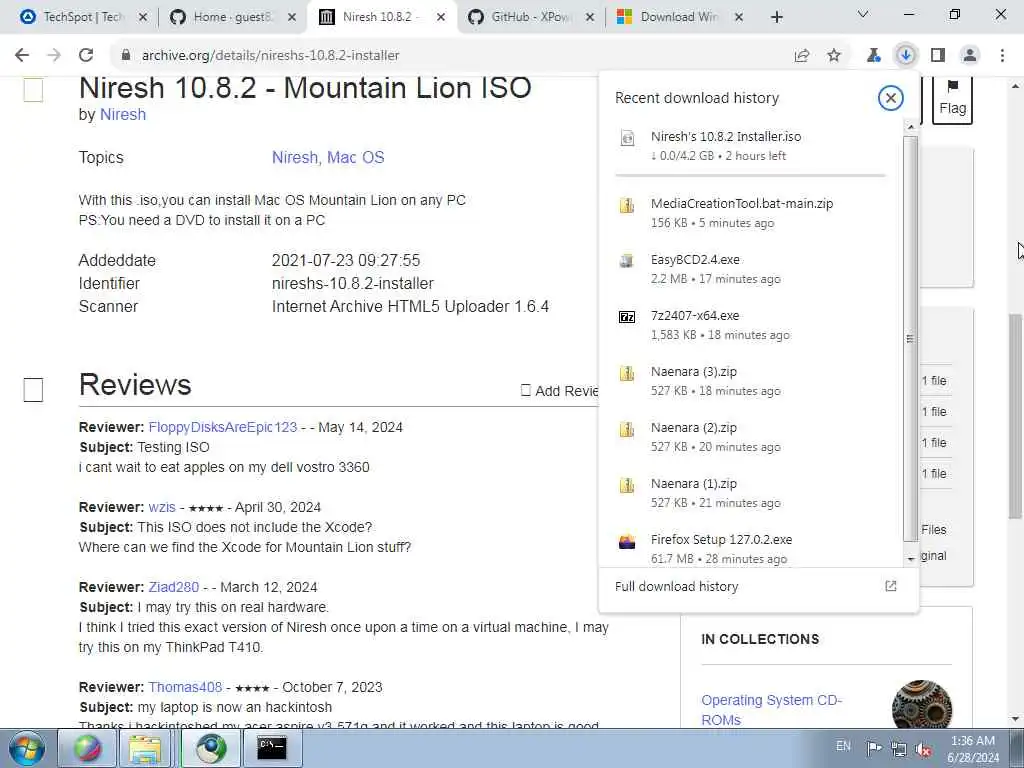Open the command prompt taskbar window
The height and width of the screenshot is (768, 1024).
(x=271, y=748)
